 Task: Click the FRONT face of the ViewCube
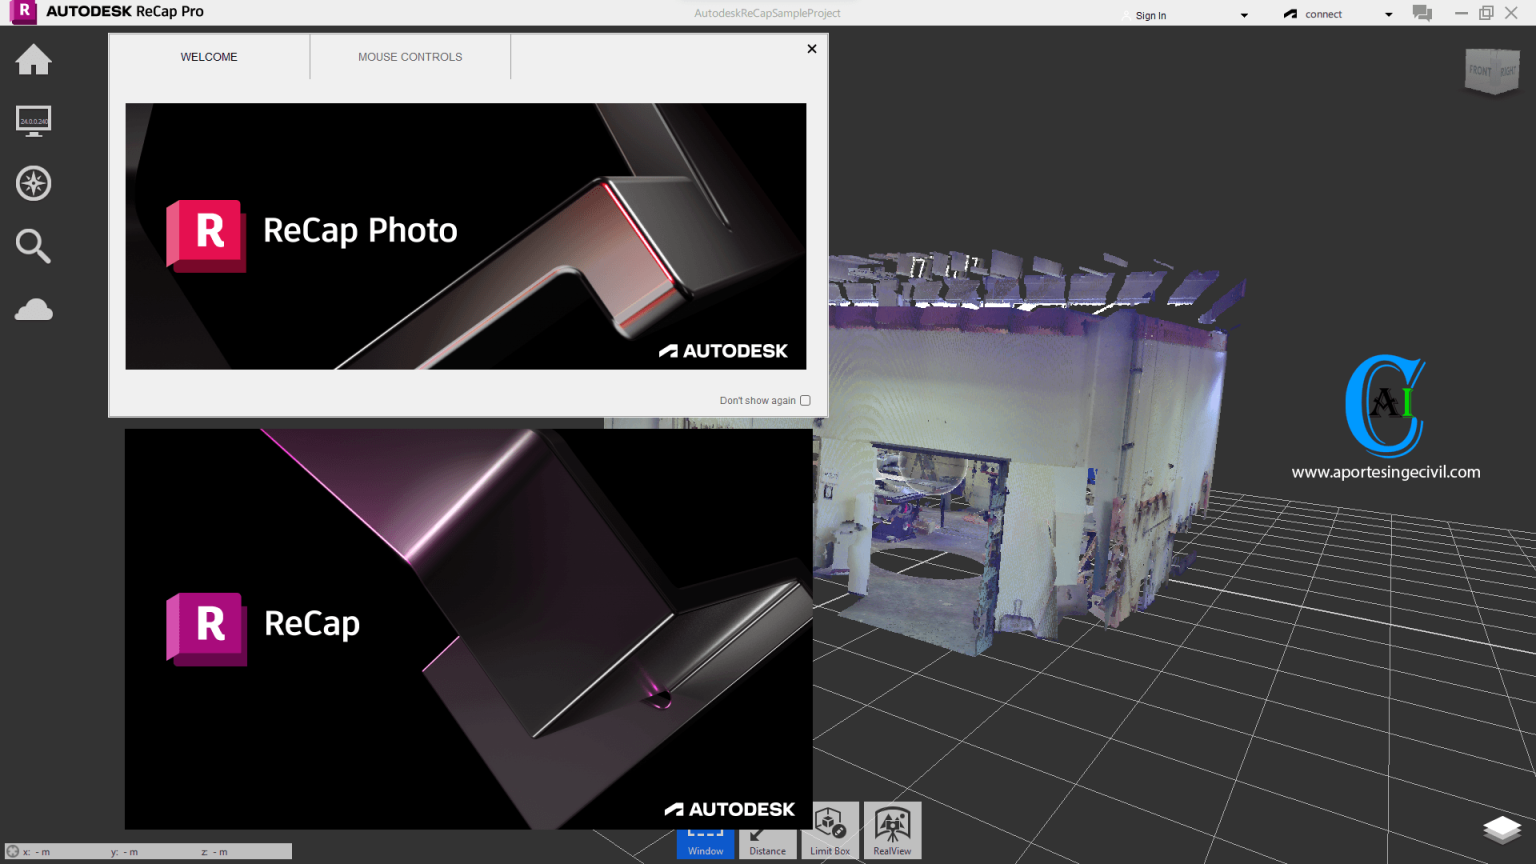click(x=1480, y=71)
